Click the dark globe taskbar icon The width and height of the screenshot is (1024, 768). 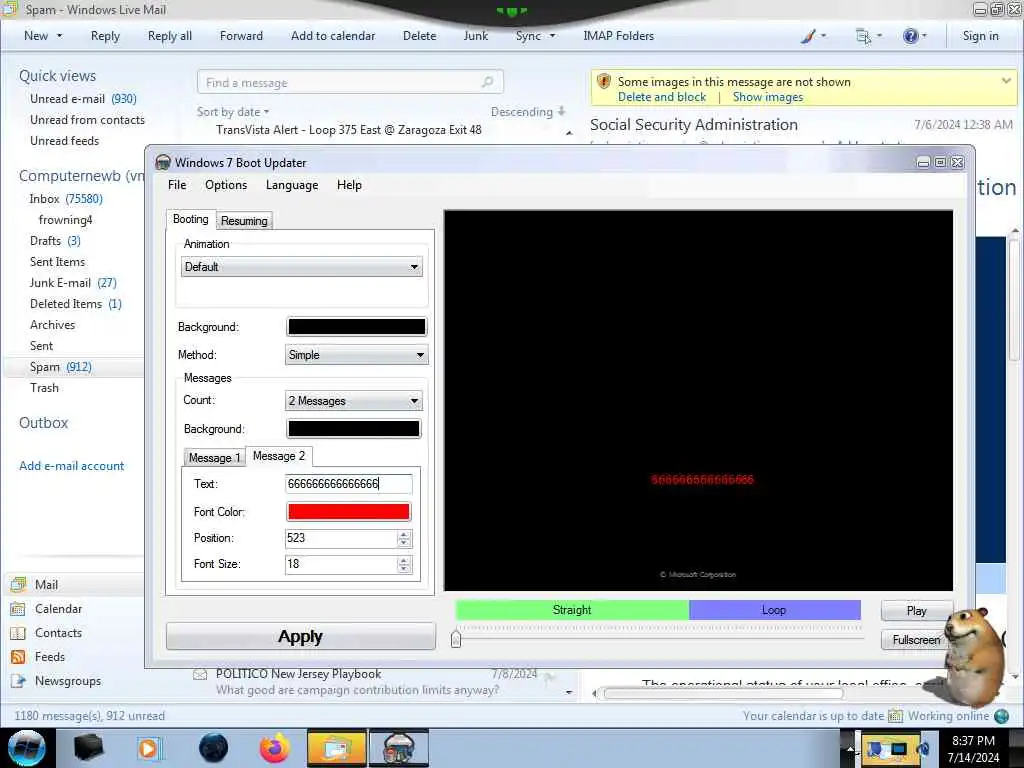[x=213, y=748]
